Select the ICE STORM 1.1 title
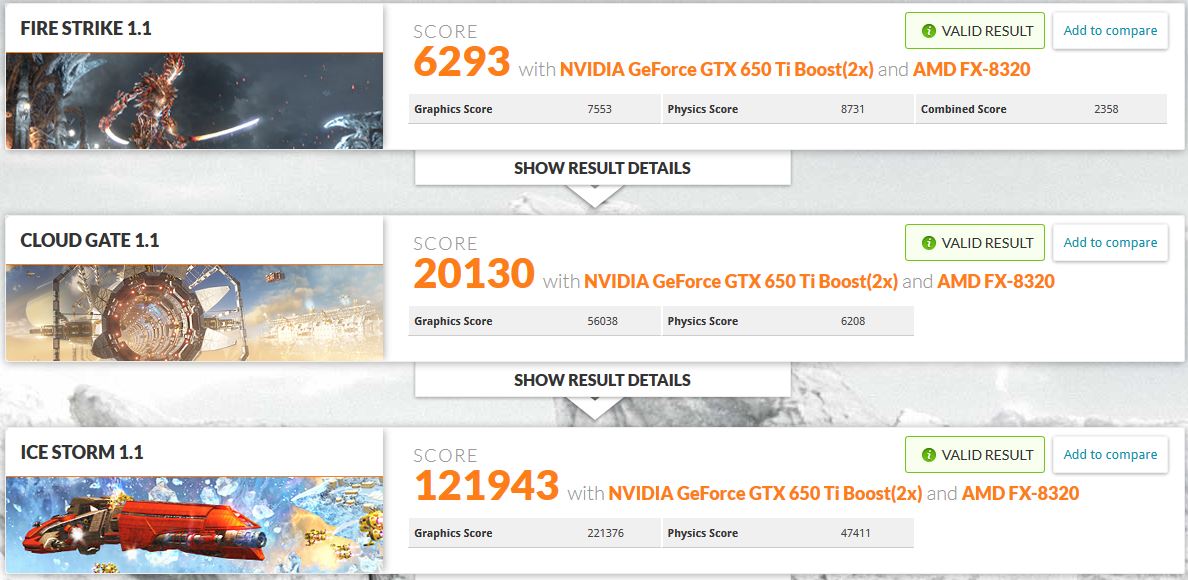 point(82,453)
